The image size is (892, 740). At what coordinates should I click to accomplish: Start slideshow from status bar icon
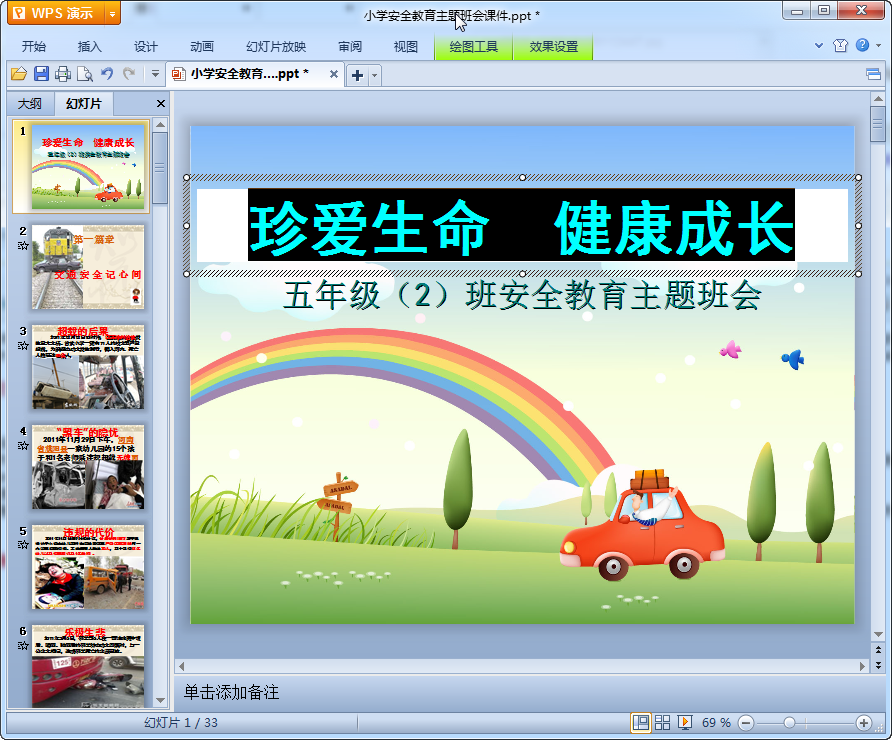[684, 723]
